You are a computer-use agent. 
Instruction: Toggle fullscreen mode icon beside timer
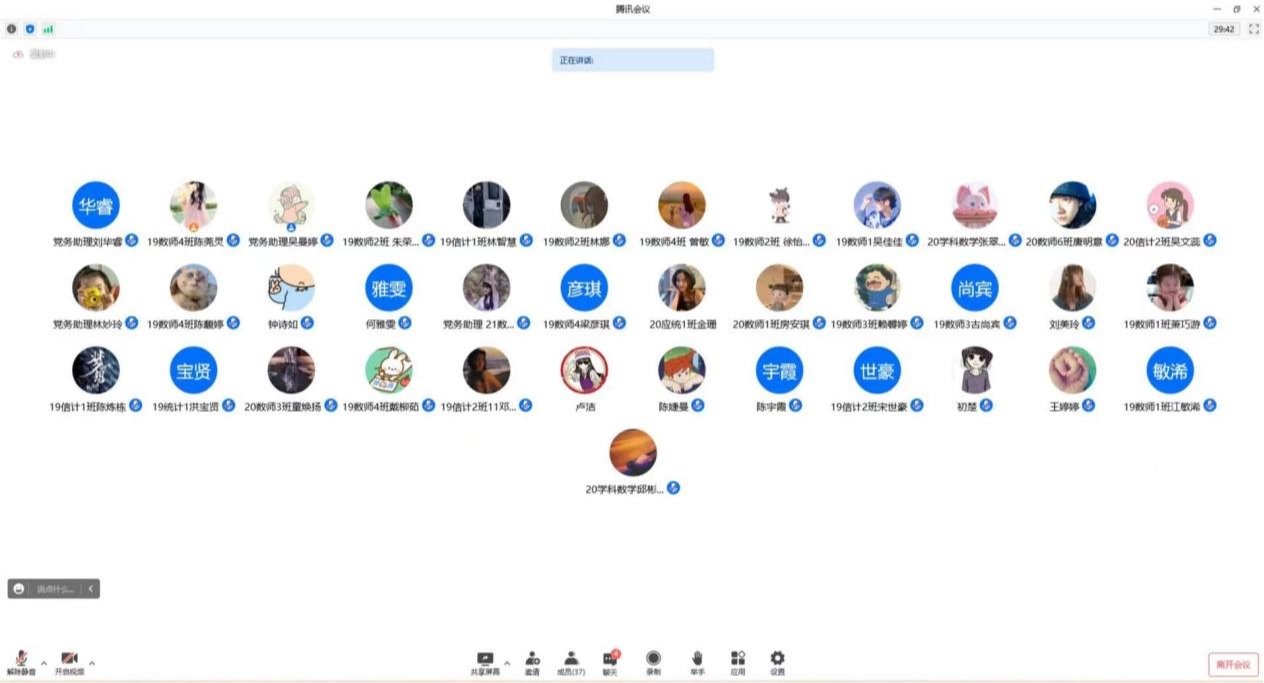tap(1254, 29)
